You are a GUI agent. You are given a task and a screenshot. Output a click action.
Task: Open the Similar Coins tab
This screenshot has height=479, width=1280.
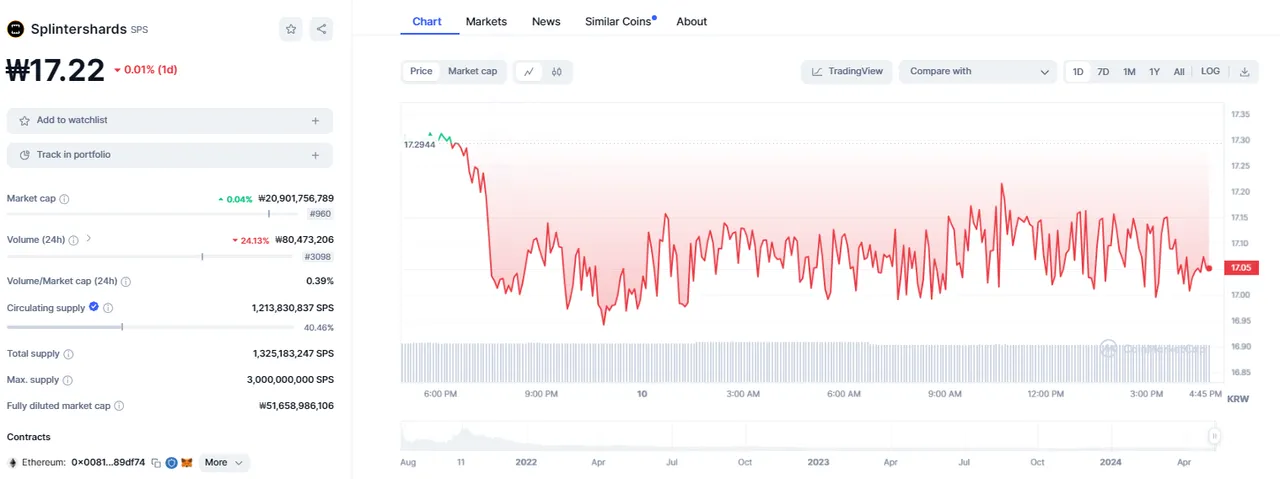[x=619, y=21]
